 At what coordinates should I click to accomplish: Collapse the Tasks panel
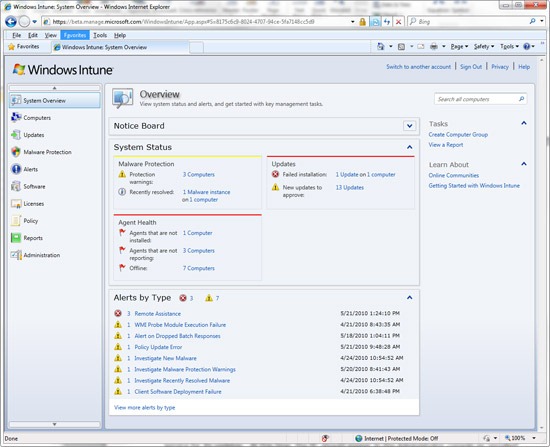(524, 123)
